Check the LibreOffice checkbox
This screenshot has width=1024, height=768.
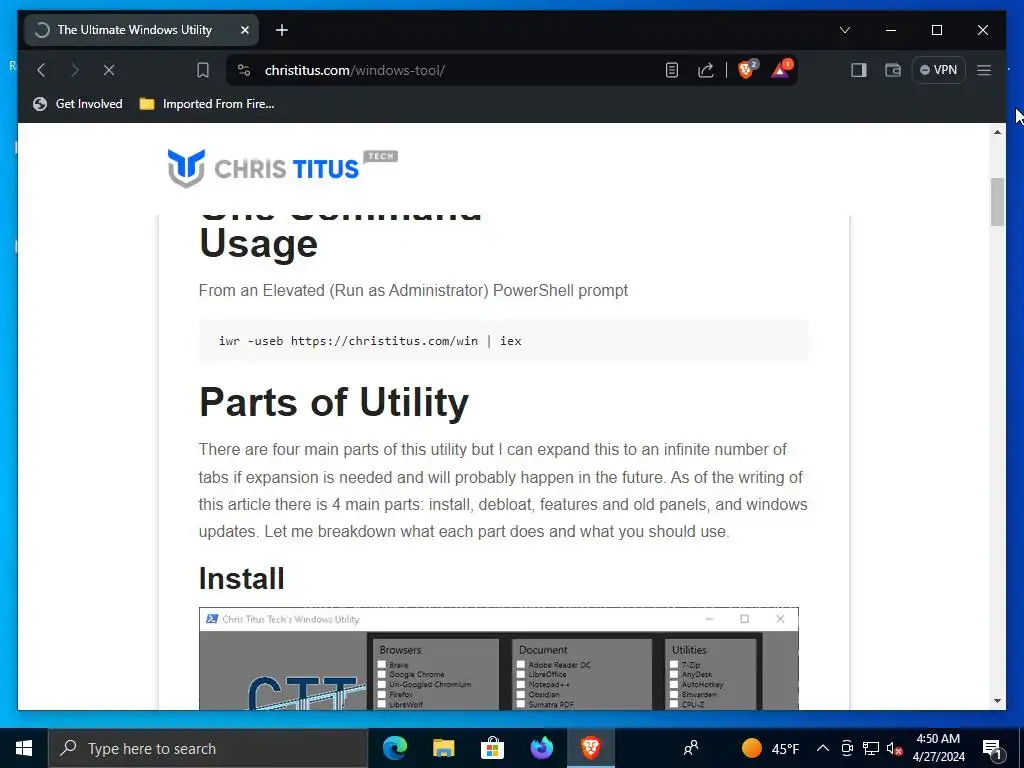pyautogui.click(x=520, y=675)
